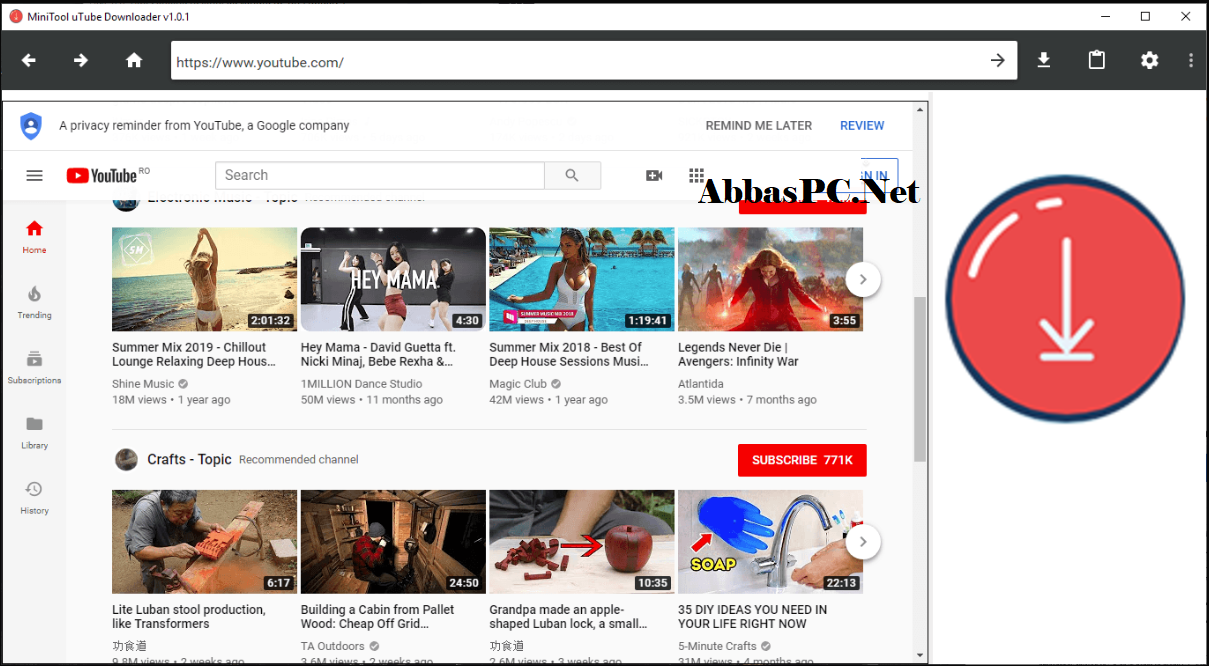
Task: Open Building a Cabin video thumbnail
Action: pyautogui.click(x=393, y=542)
